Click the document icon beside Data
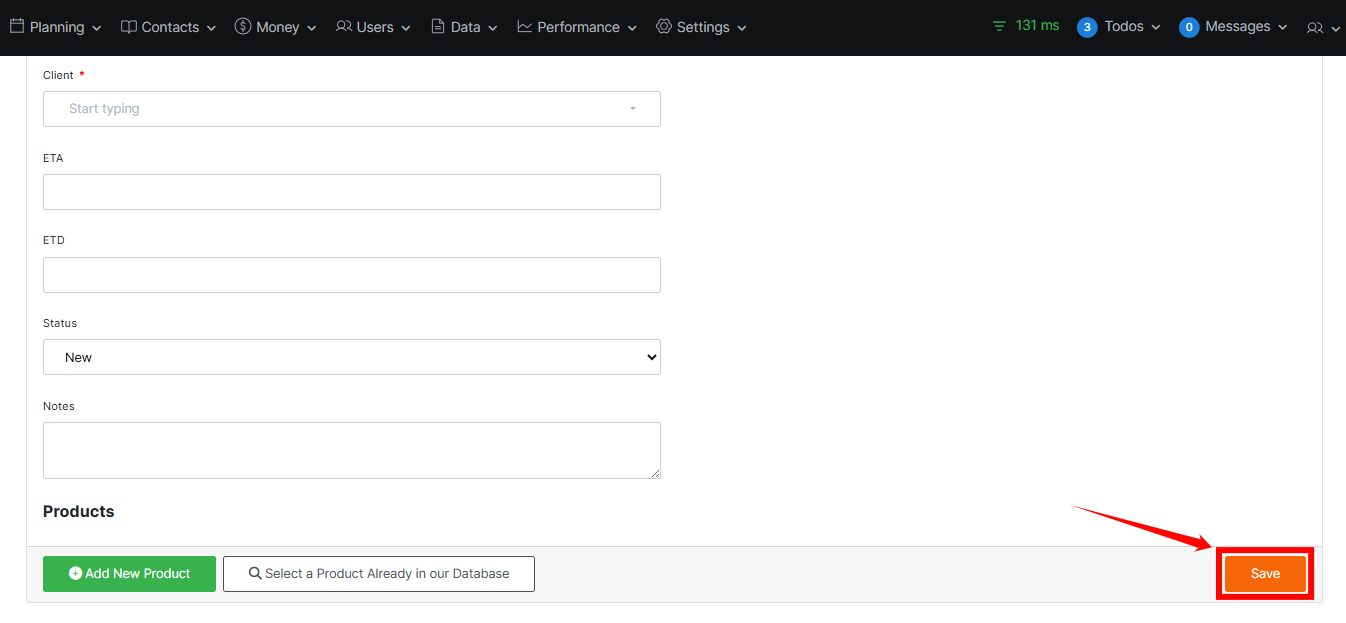The image size is (1346, 623). 438,27
